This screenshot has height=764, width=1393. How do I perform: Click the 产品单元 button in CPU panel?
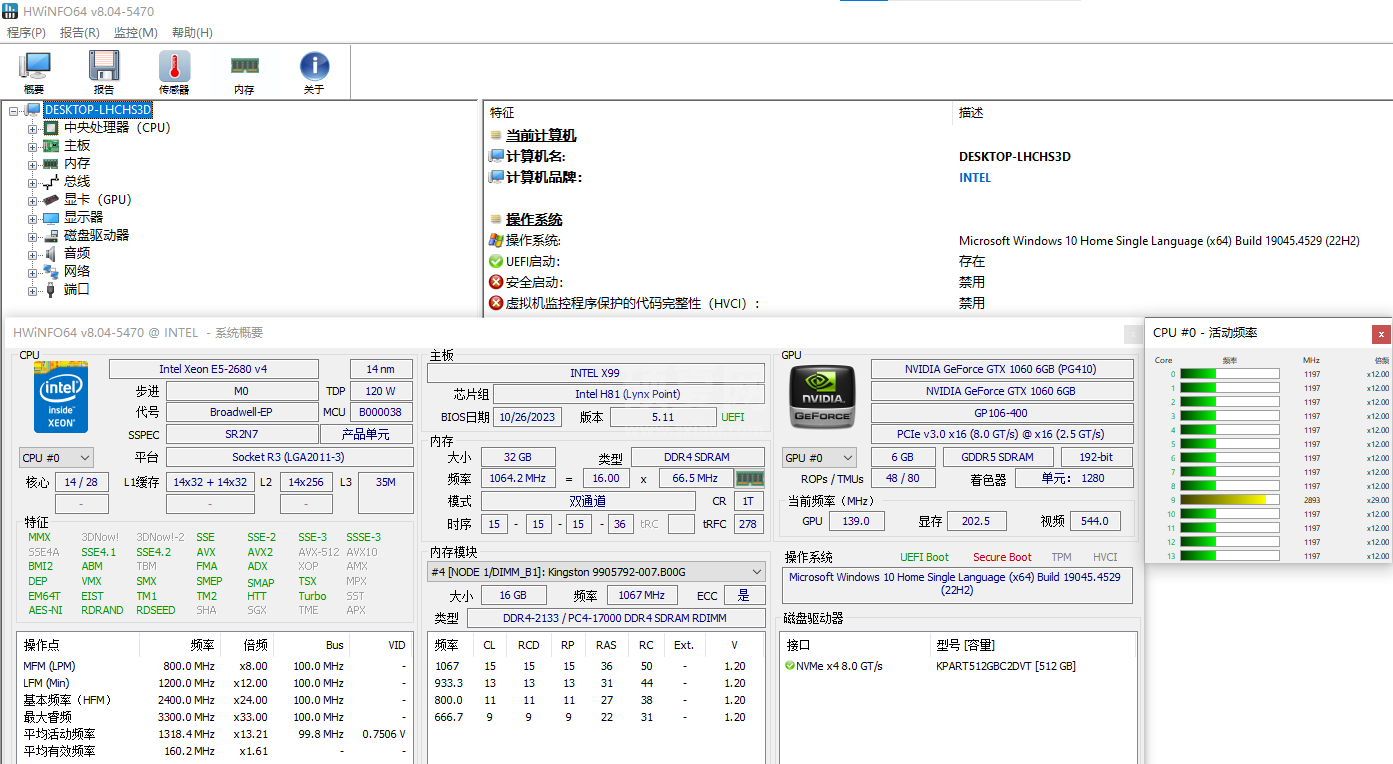pos(367,434)
